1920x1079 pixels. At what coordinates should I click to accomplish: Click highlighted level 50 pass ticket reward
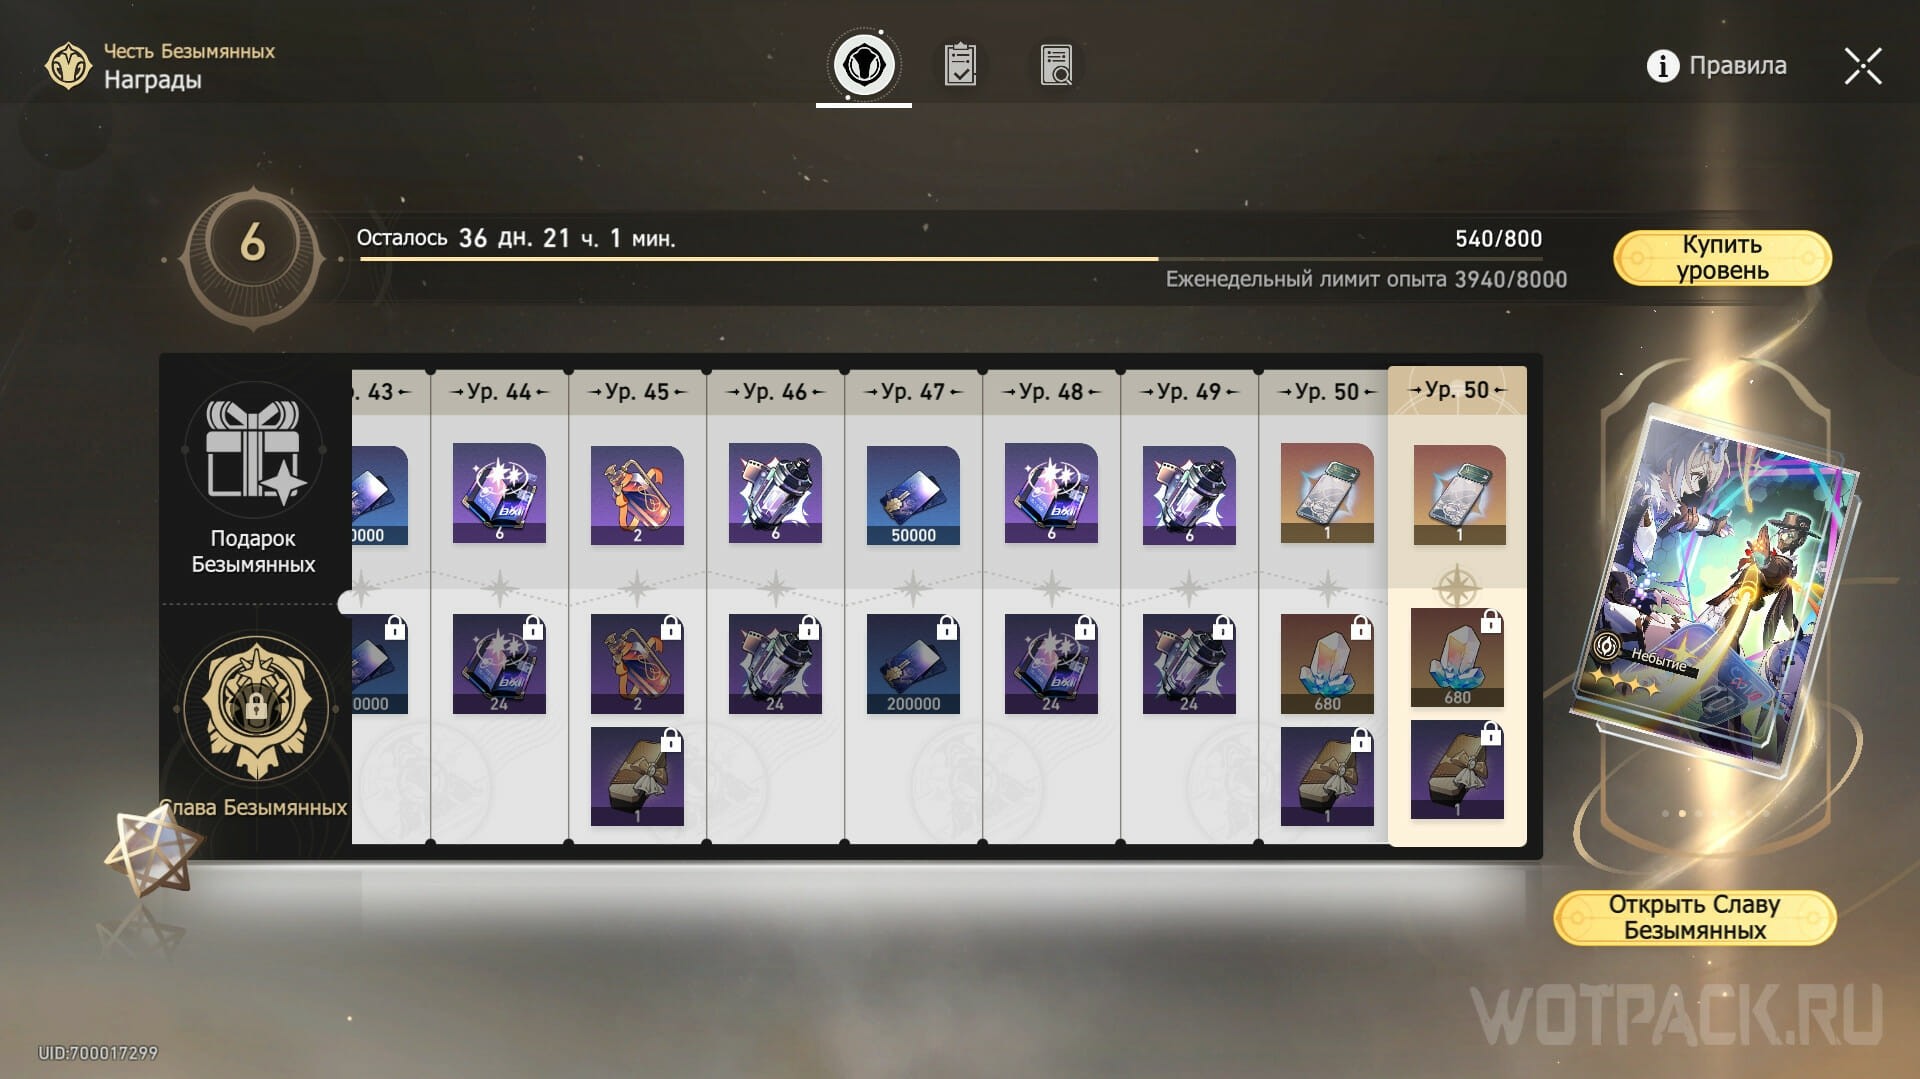[1459, 495]
